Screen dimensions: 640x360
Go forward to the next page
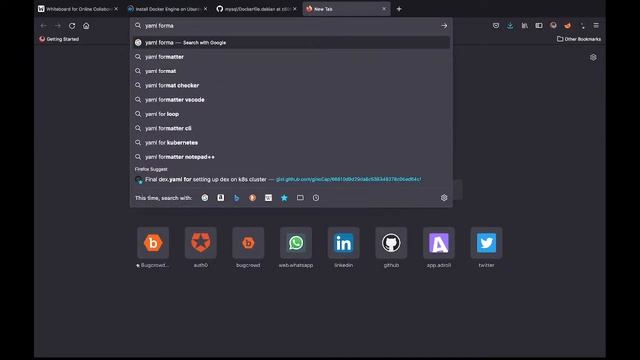[58, 26]
